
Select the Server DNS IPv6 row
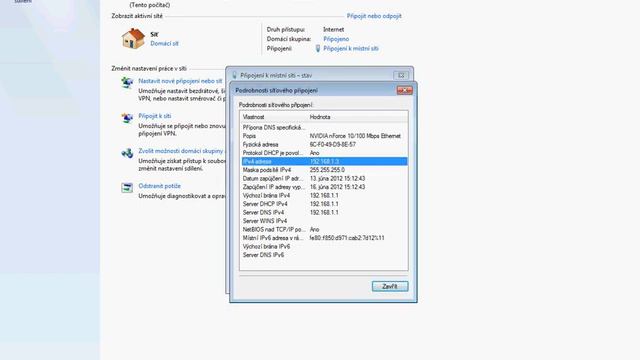tap(324, 255)
